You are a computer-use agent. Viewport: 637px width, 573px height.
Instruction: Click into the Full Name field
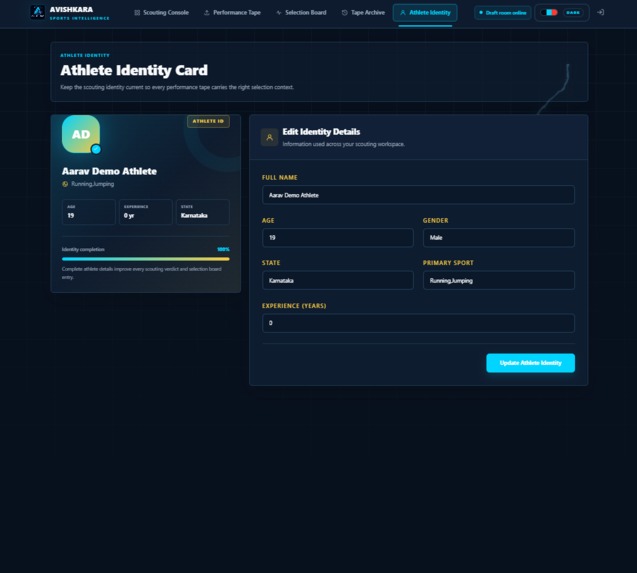click(x=418, y=195)
